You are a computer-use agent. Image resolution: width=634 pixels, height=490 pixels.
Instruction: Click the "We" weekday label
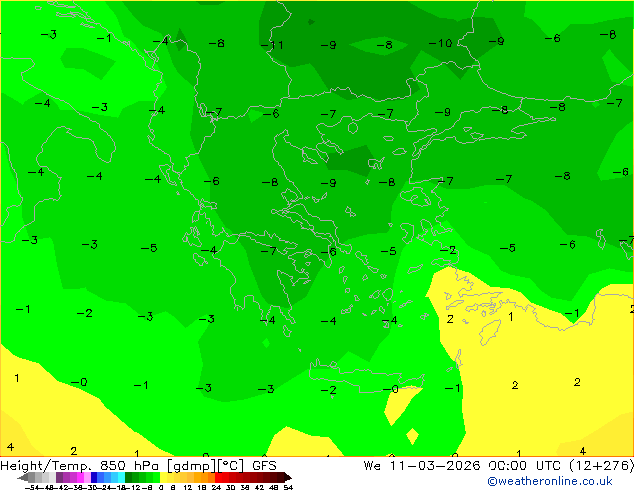point(372,466)
